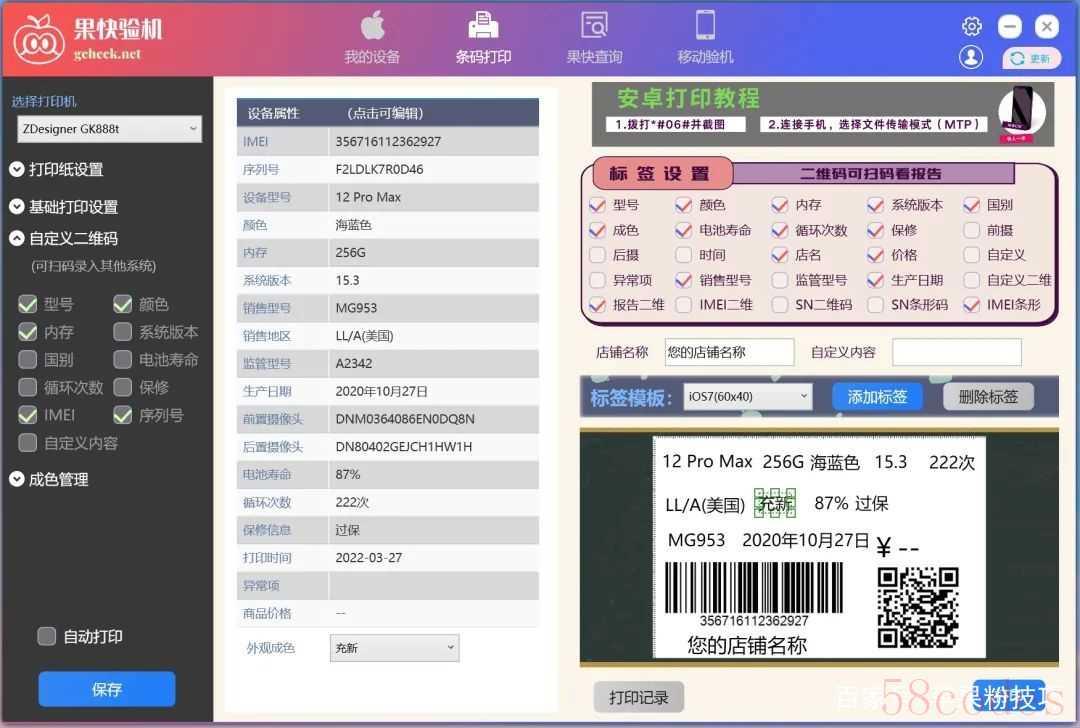Viewport: 1080px width, 728px height.
Task: Edit the 系统版本 value 15.3
Action: pos(433,280)
